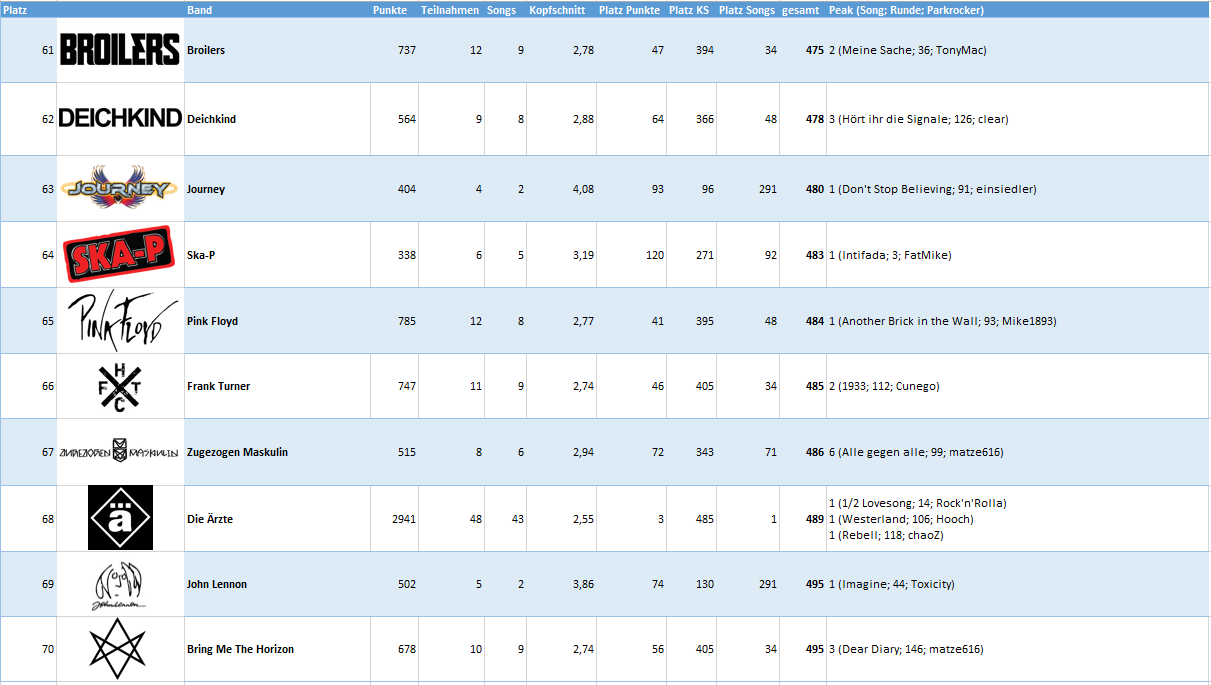The width and height of the screenshot is (1211, 685).
Task: Select the Journey winged logo
Action: tap(120, 187)
